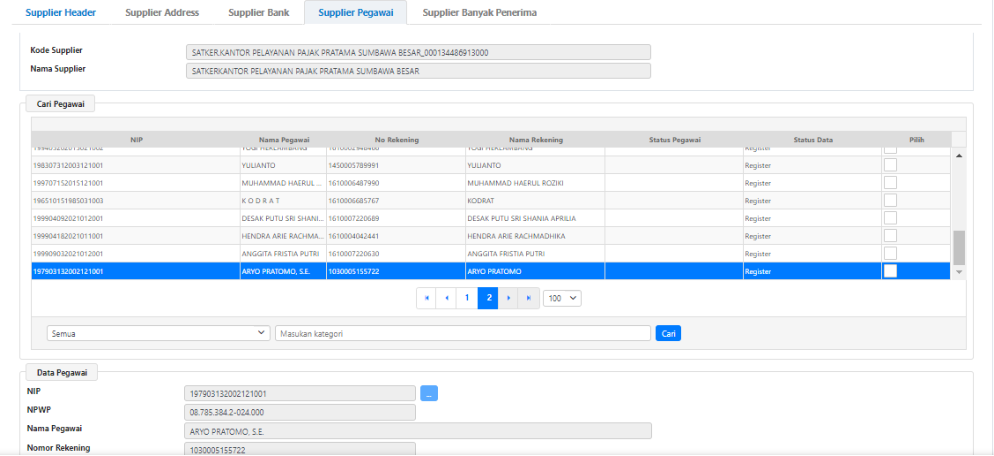This screenshot has height=456, width=994.
Task: Click the NIP lookup ellipsis button
Action: pyautogui.click(x=429, y=393)
